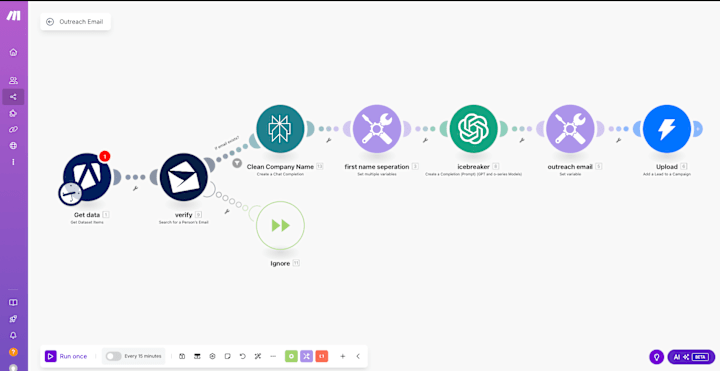Open scenario settings gear in toolbar

click(x=213, y=356)
